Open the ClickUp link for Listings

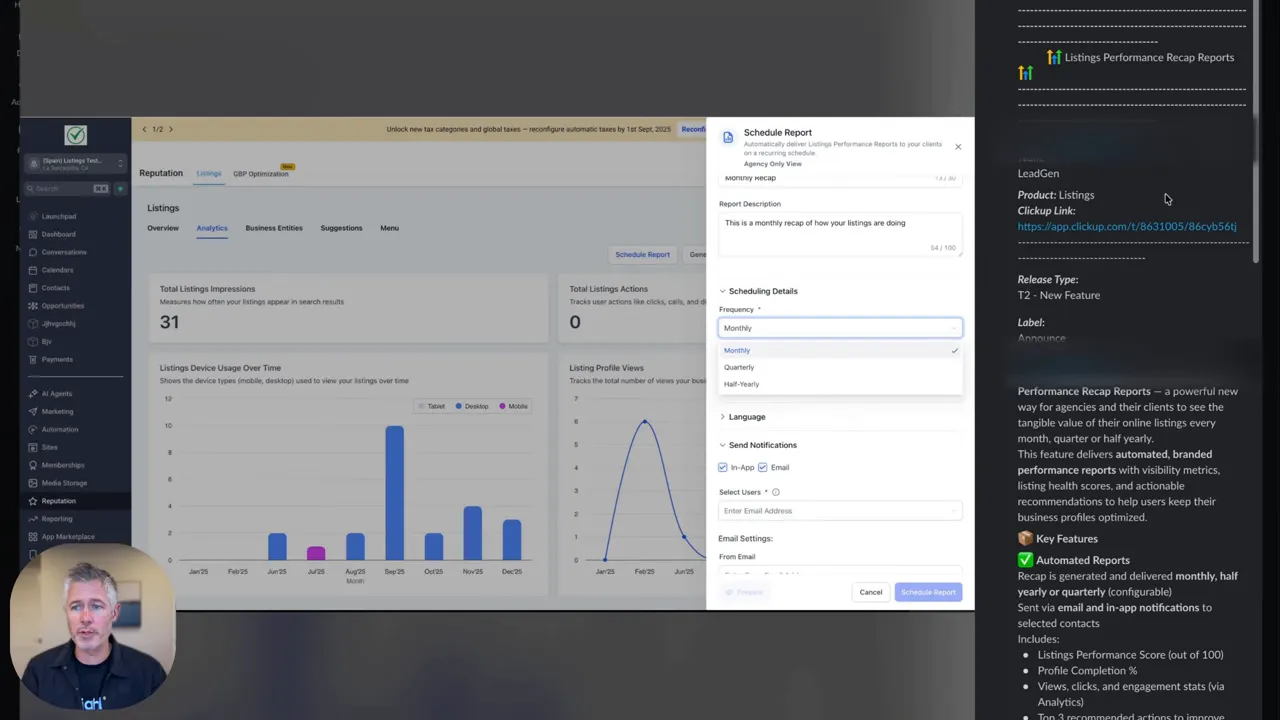pos(1127,226)
